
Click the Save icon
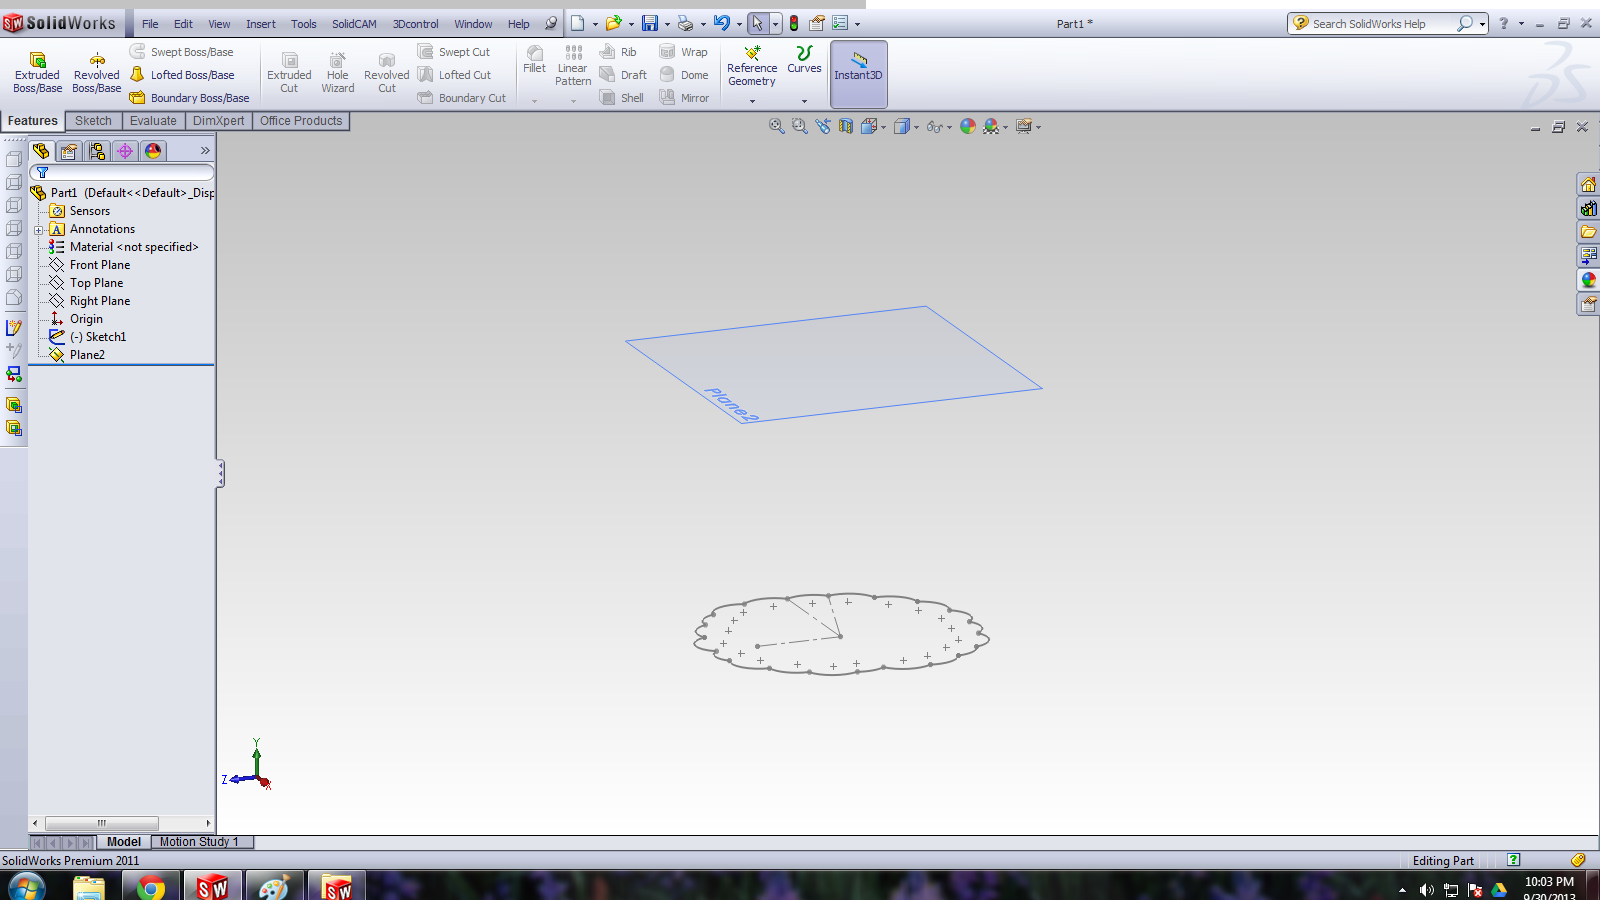click(x=650, y=23)
